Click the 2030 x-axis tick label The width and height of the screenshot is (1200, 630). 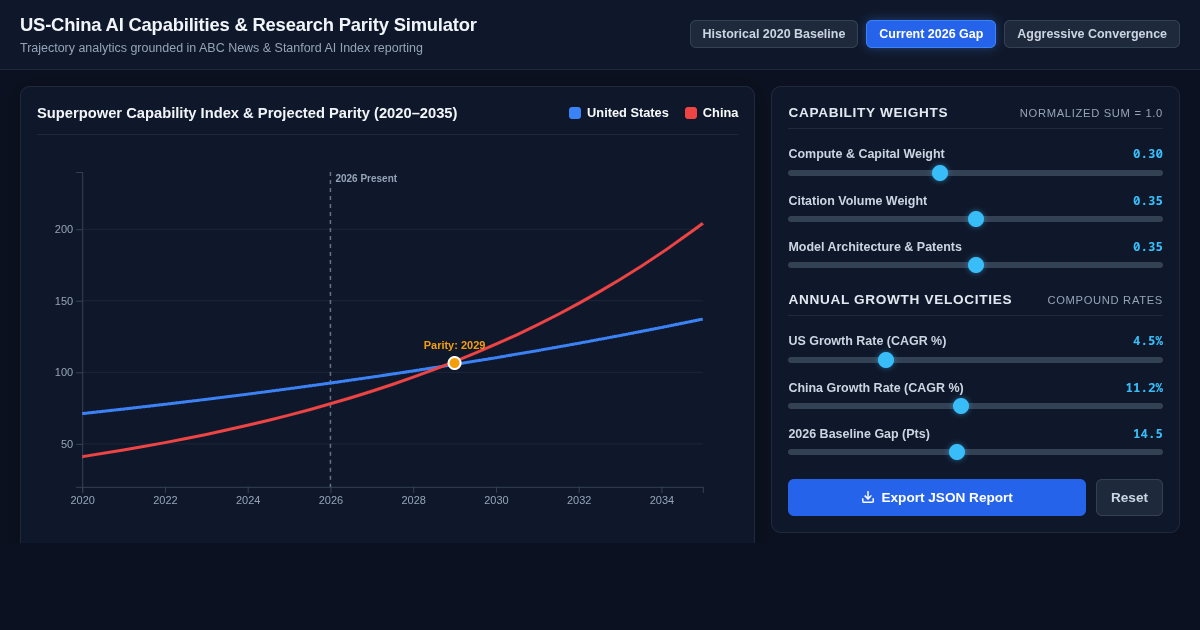[x=496, y=500]
